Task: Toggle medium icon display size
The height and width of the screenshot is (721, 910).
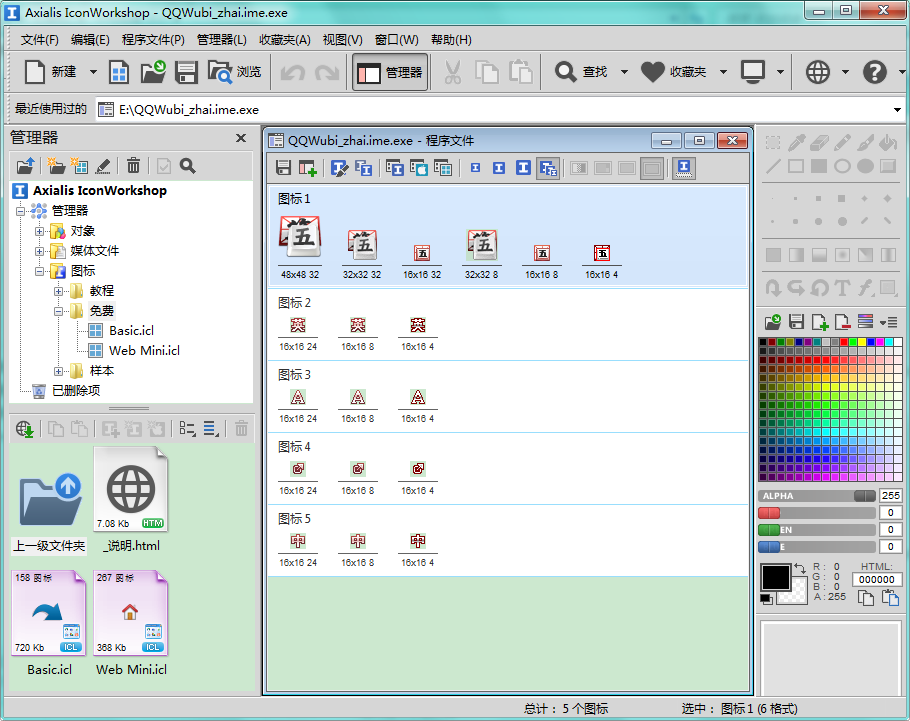Action: pos(499,168)
